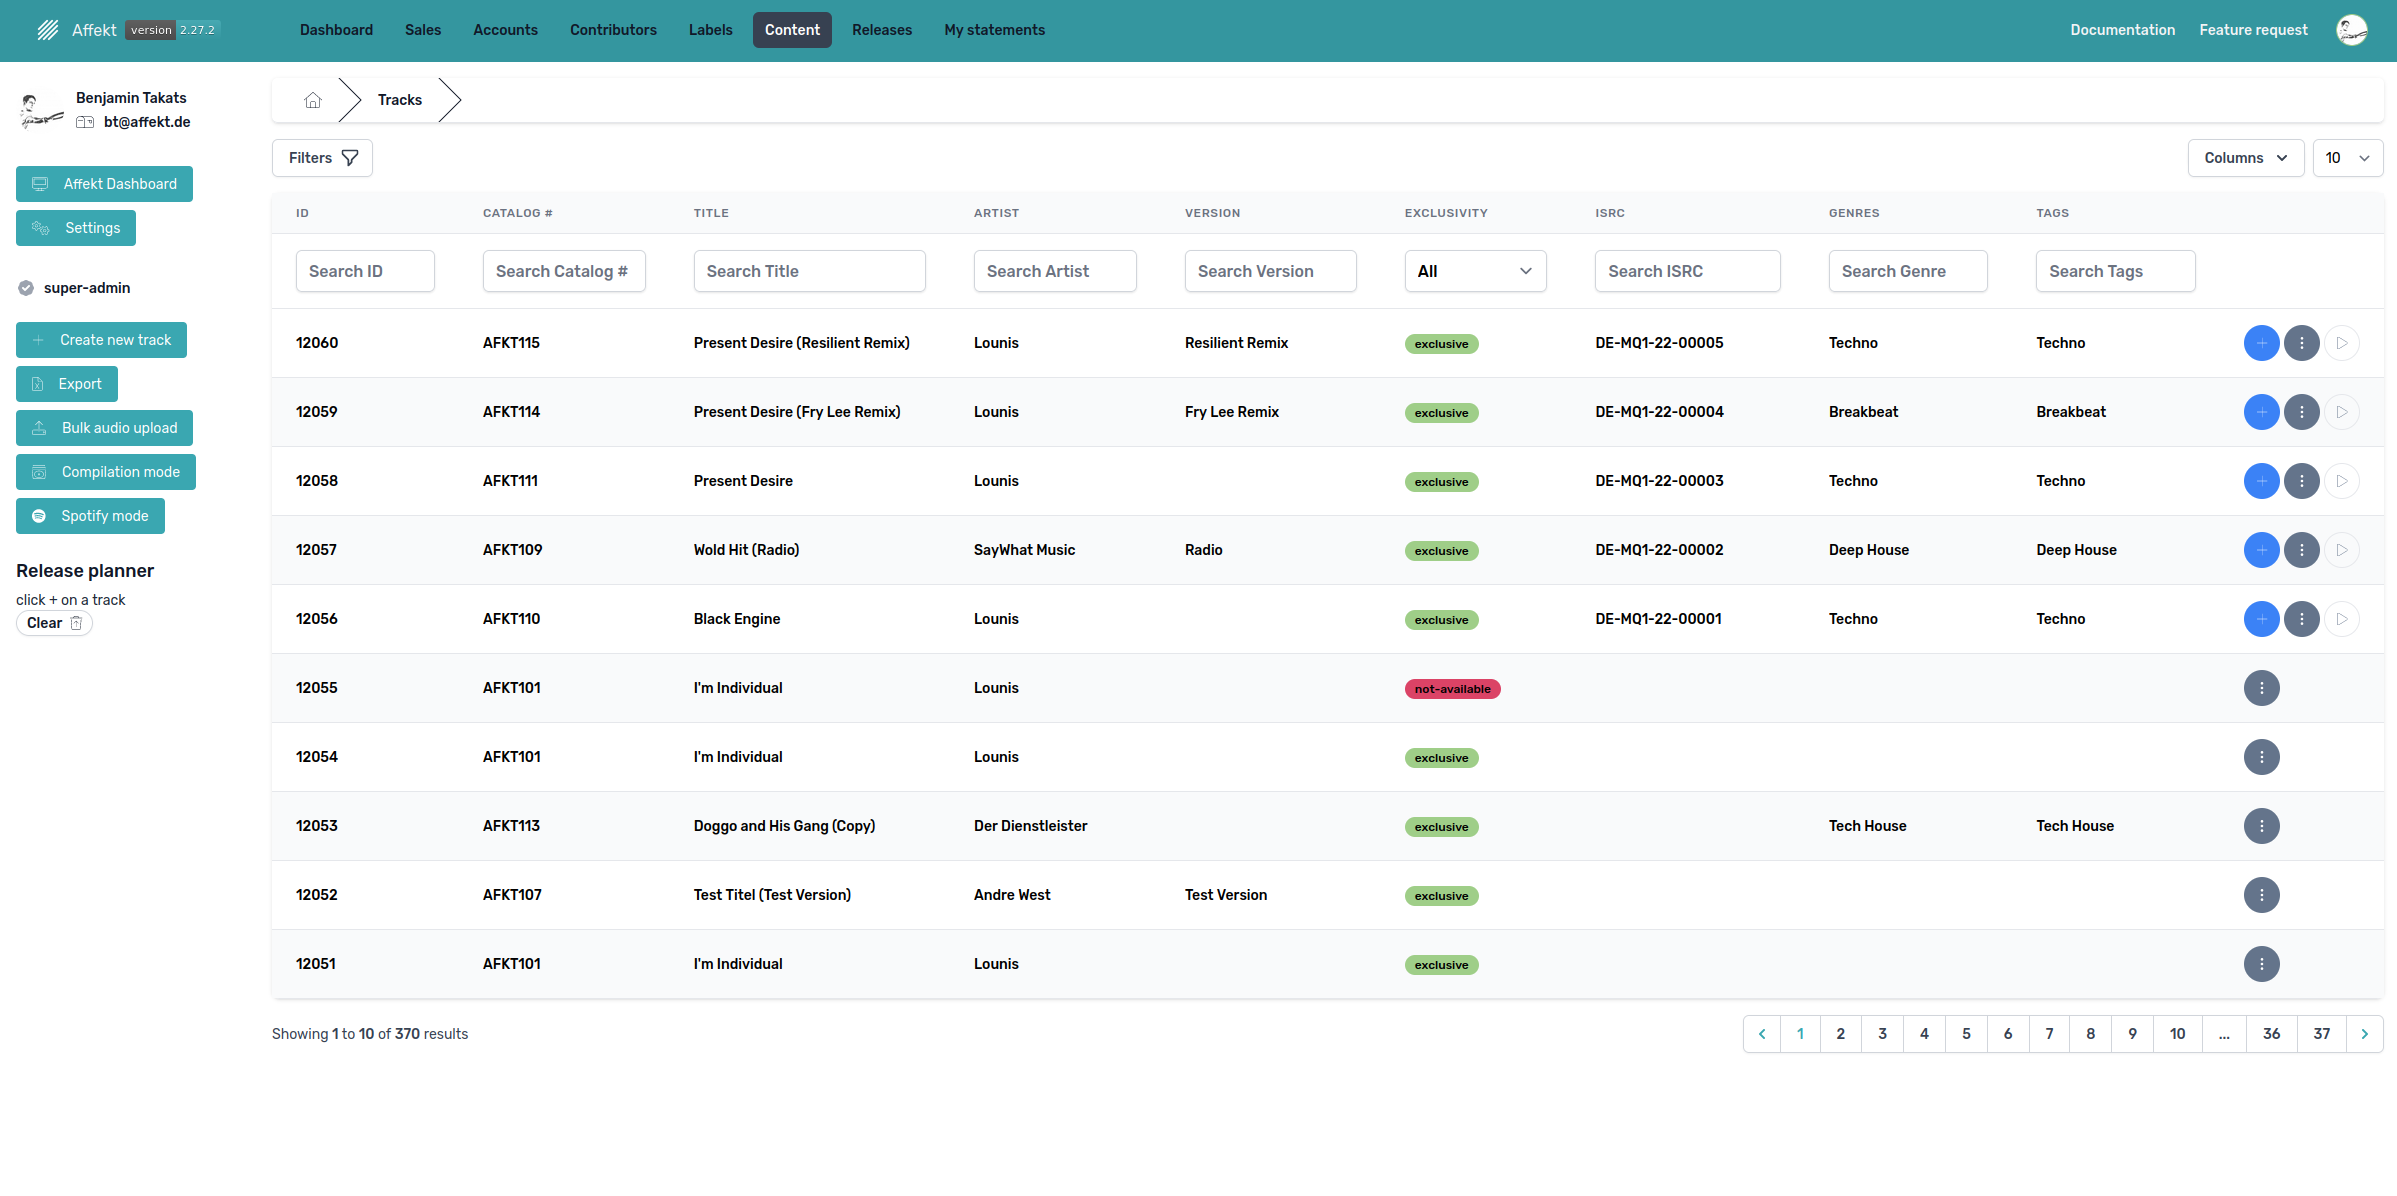The image size is (2397, 1196).
Task: Open the Releases menu item
Action: pyautogui.click(x=881, y=30)
